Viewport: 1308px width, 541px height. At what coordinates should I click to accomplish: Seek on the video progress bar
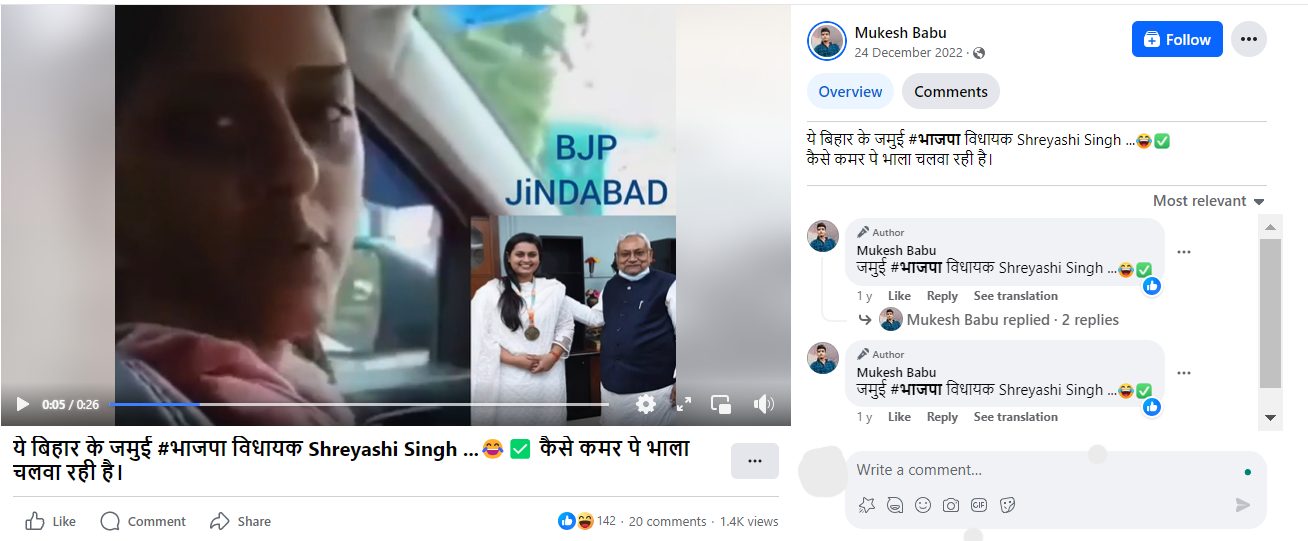[358, 405]
